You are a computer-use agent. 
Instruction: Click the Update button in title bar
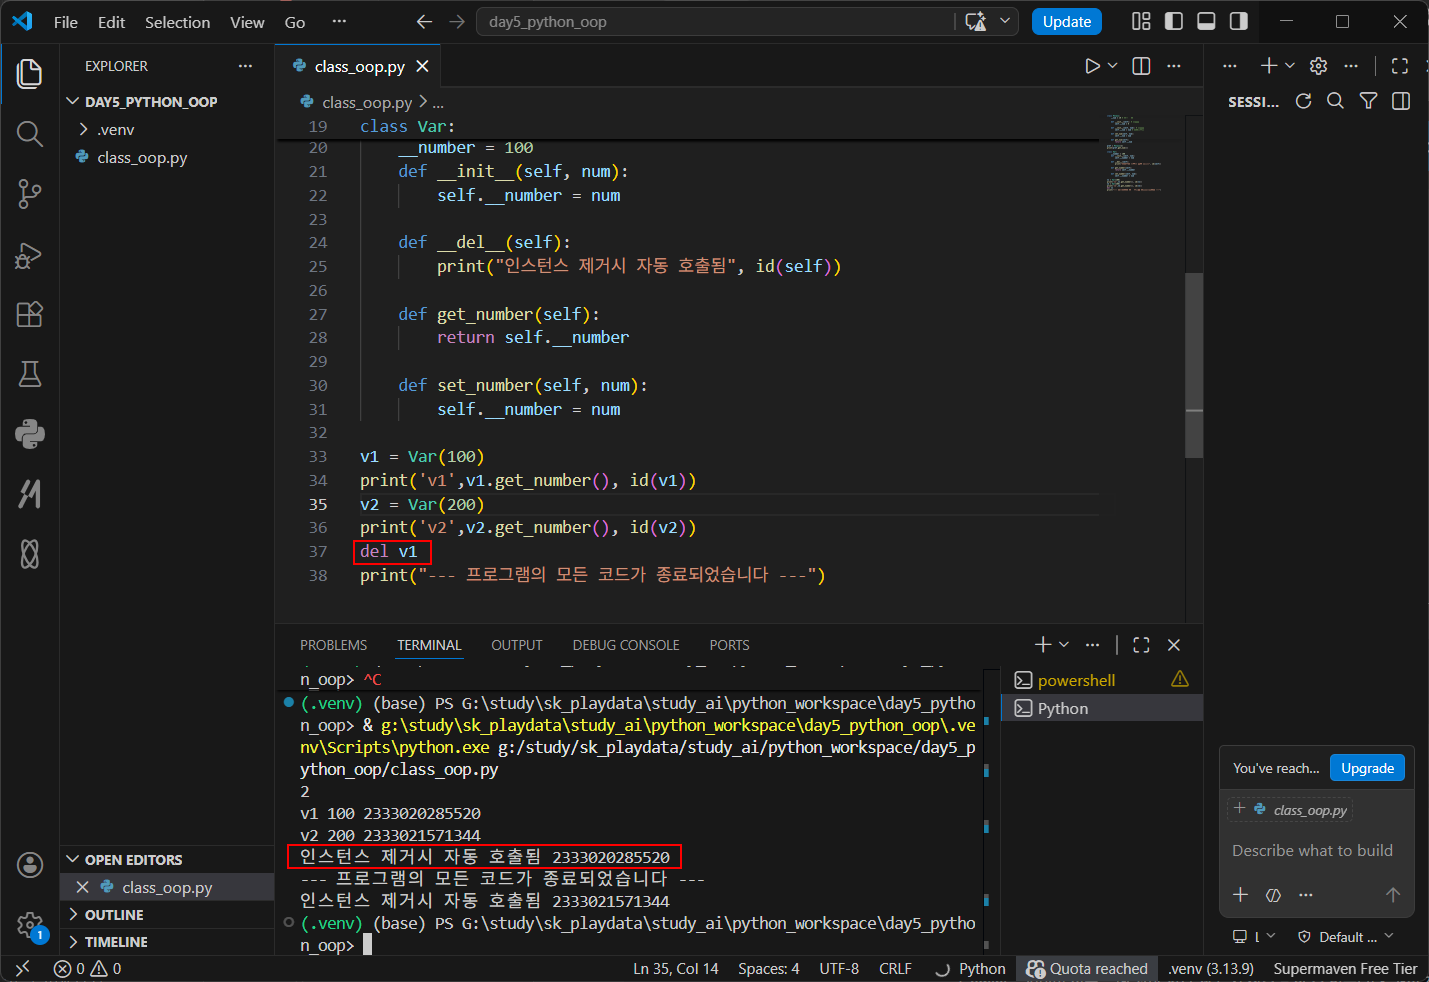[x=1067, y=22]
